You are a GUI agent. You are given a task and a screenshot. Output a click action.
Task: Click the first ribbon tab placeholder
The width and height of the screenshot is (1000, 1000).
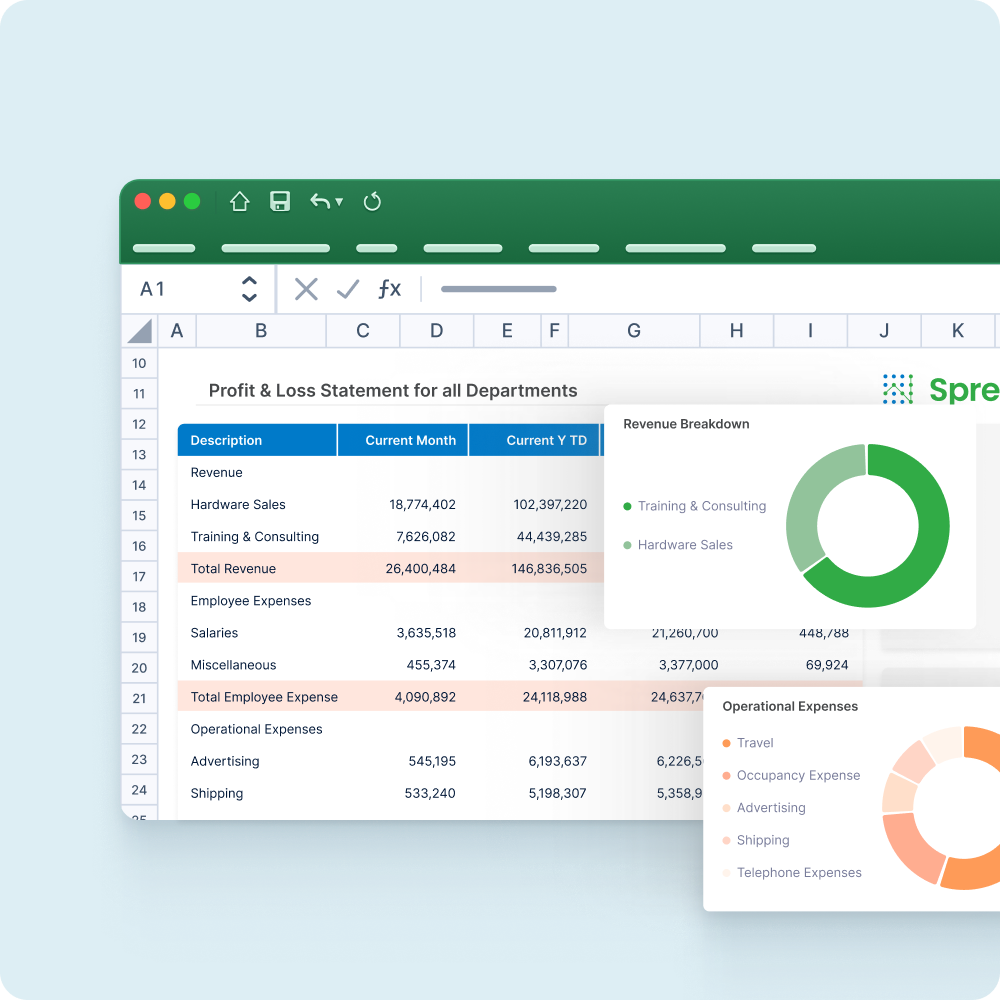coord(164,248)
